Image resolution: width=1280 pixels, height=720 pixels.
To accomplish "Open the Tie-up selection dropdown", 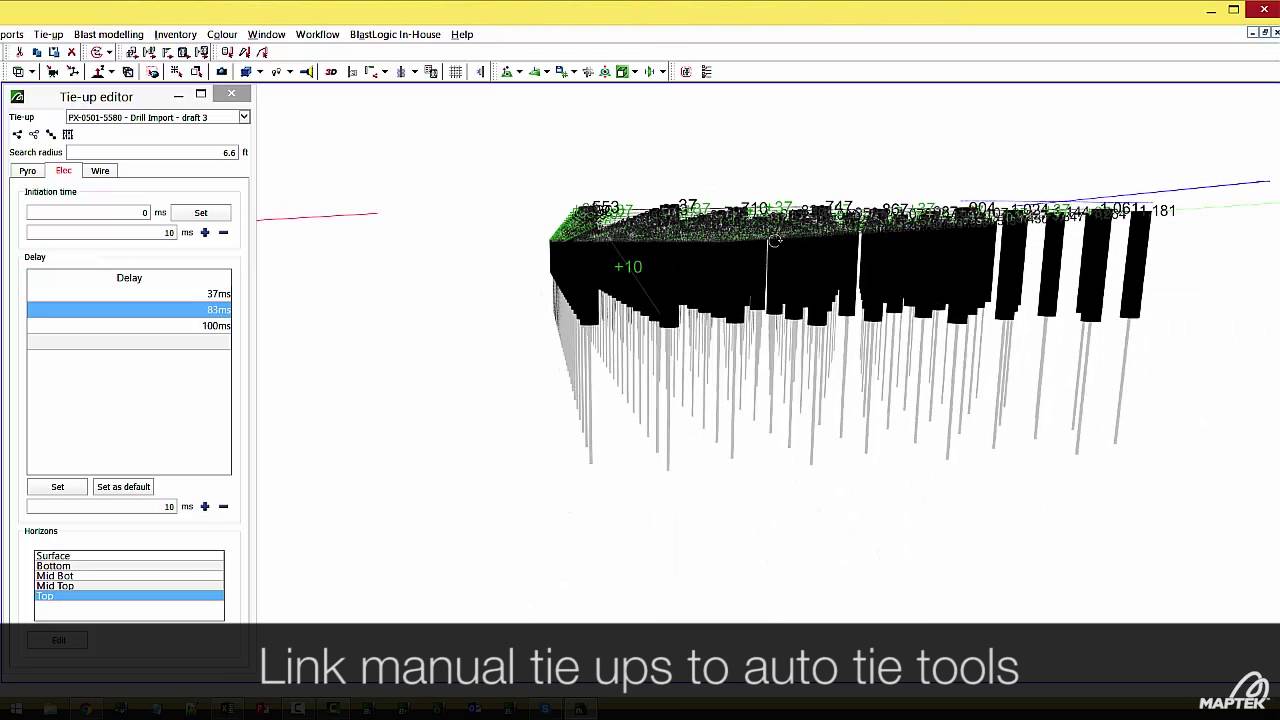I will point(243,117).
